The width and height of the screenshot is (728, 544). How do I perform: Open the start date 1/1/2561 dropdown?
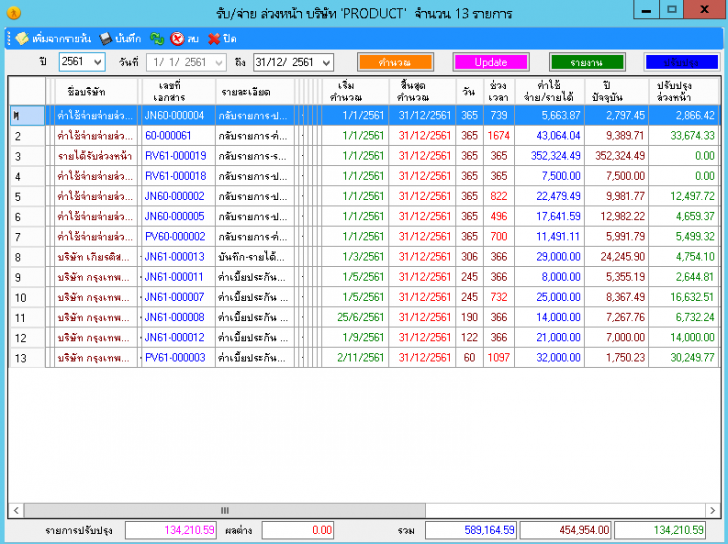219,62
